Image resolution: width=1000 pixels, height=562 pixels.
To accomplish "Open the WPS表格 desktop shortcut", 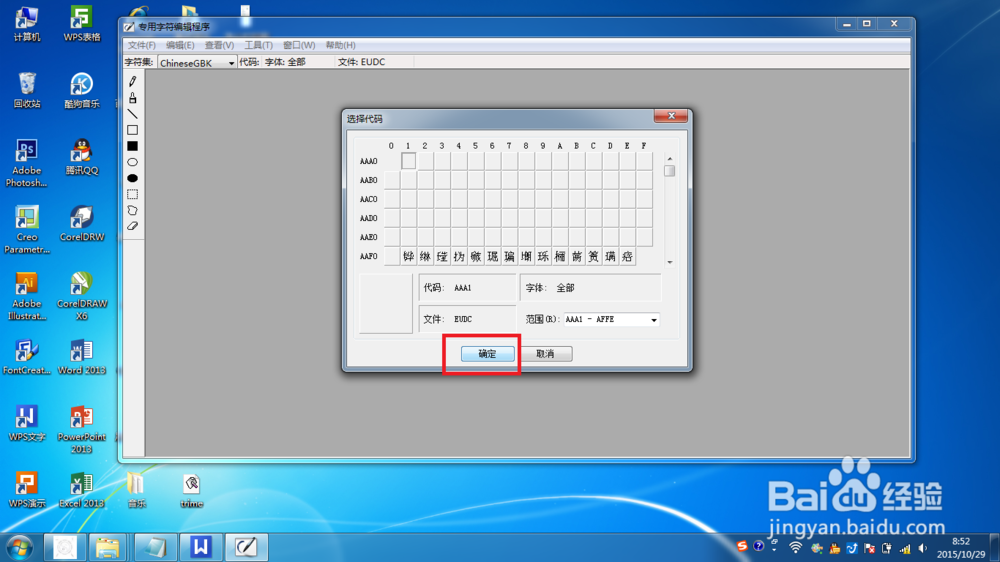I will tap(82, 24).
